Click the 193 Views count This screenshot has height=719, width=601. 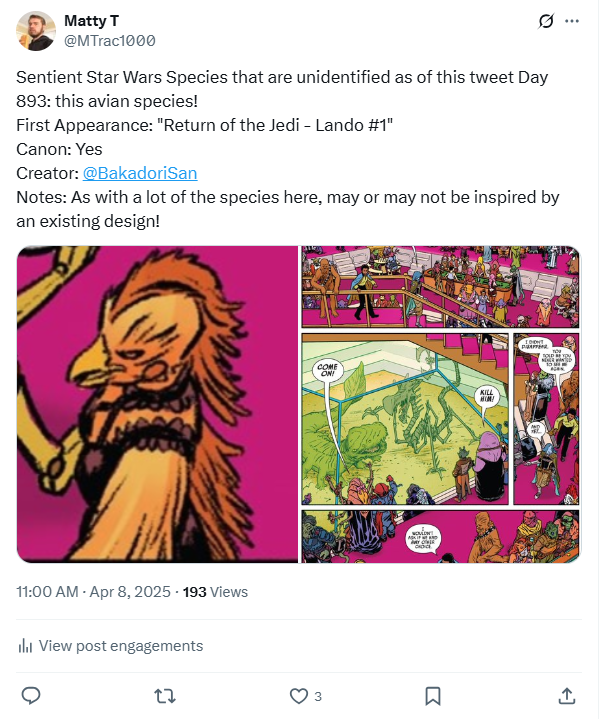(215, 592)
